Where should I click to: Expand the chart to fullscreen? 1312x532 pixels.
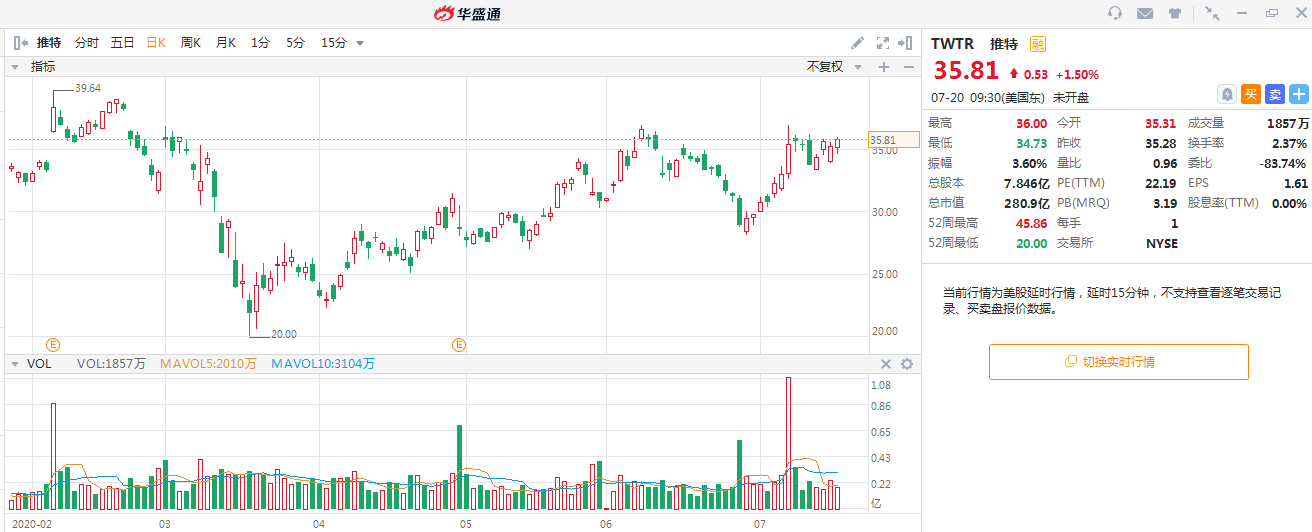pyautogui.click(x=882, y=43)
